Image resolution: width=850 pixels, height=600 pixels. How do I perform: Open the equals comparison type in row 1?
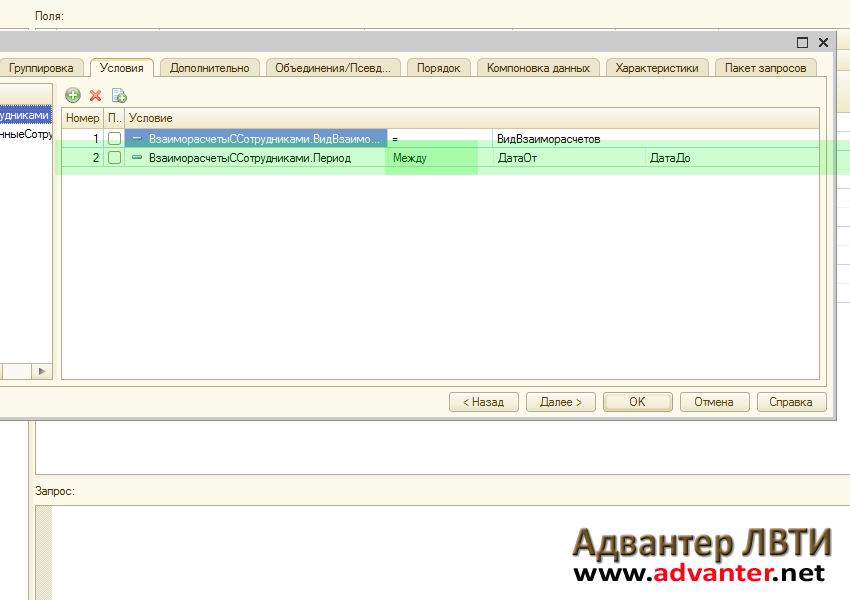(438, 139)
